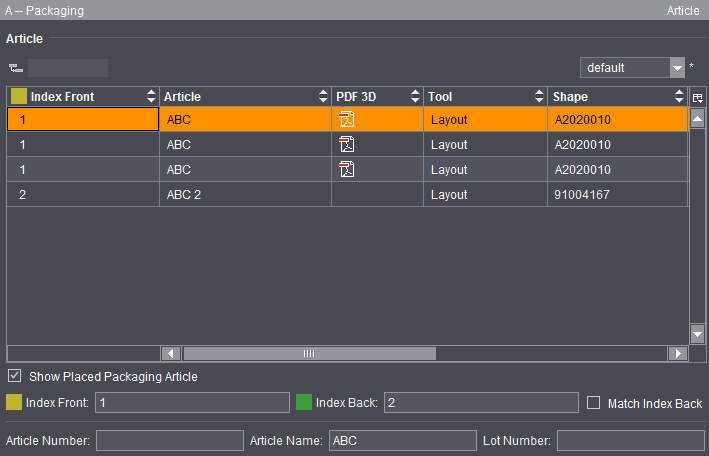Click the green Index Back color swatch

(x=304, y=403)
